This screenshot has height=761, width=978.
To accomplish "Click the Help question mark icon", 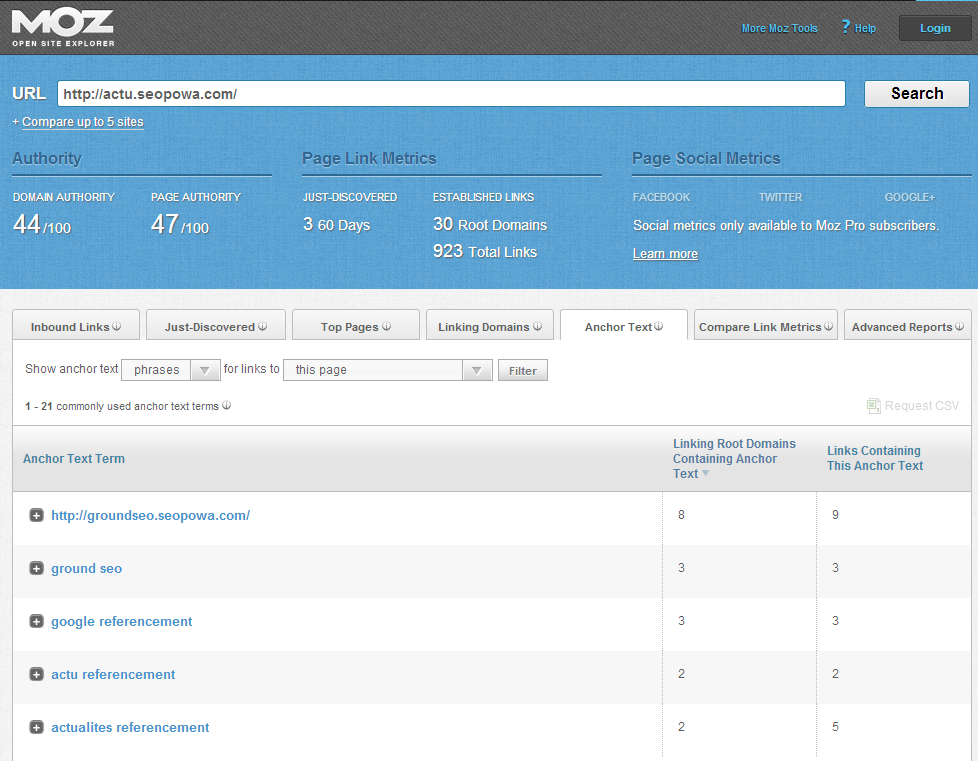I will [x=845, y=27].
